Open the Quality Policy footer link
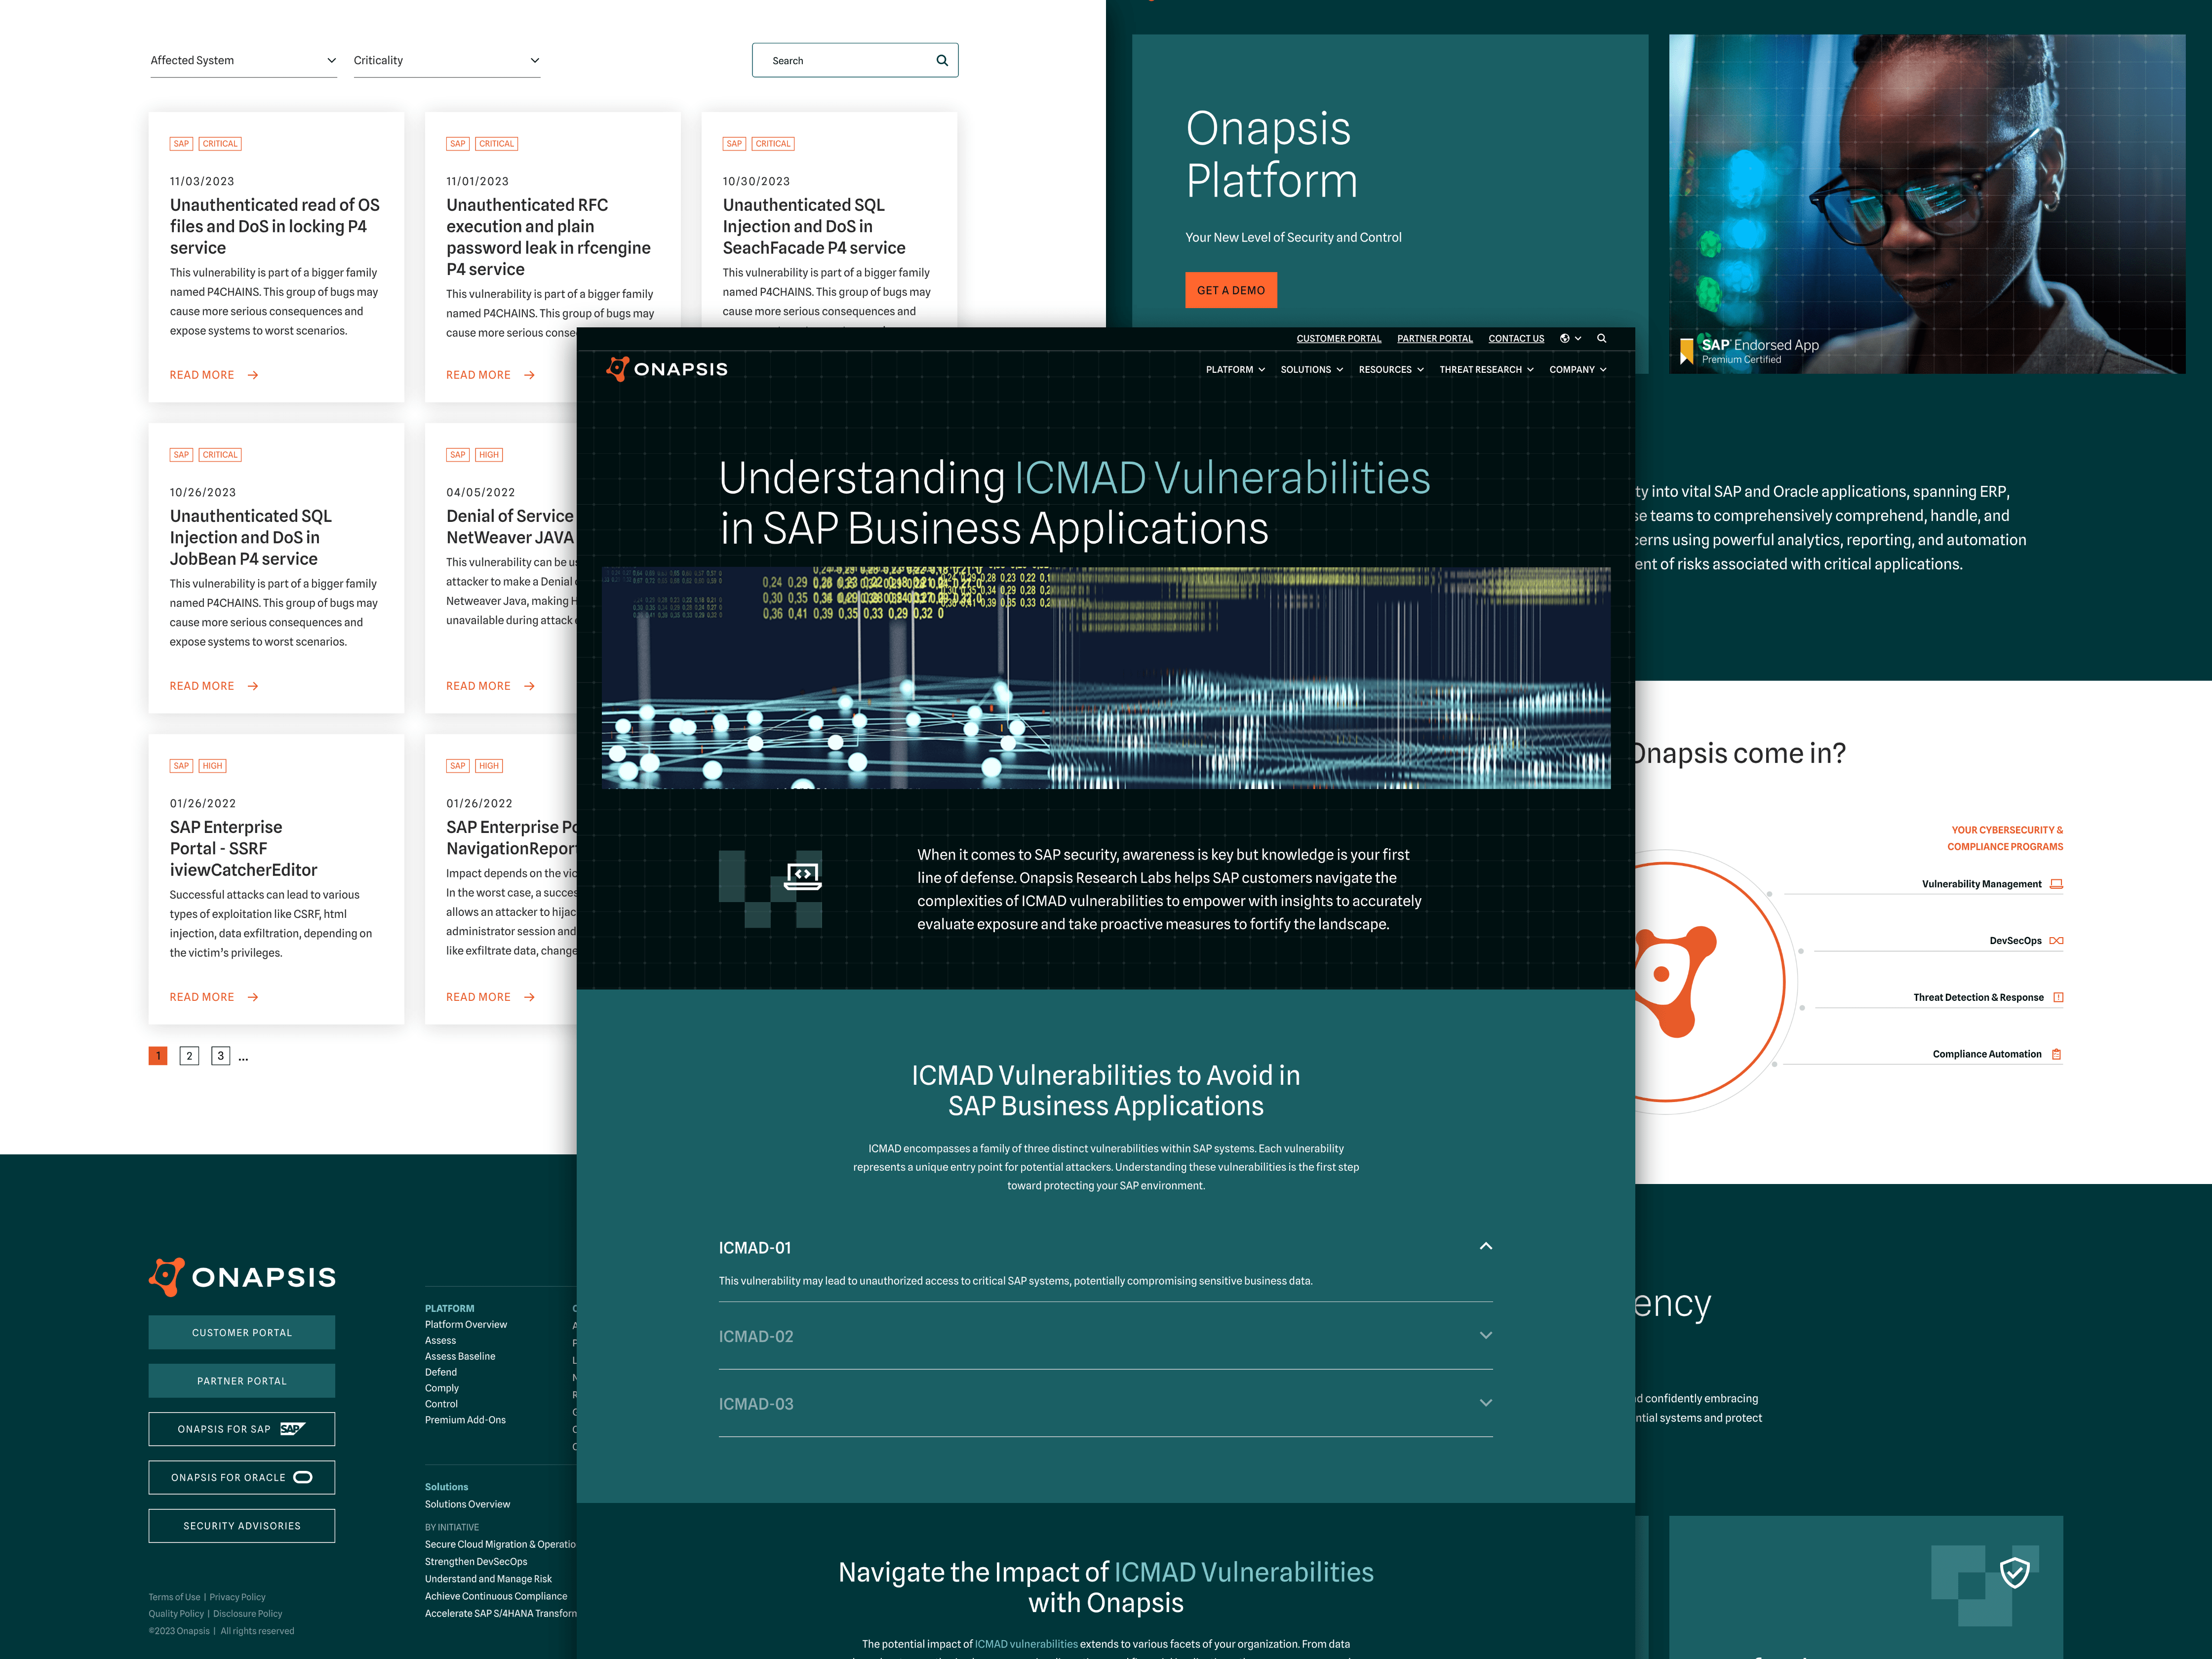This screenshot has height=1659, width=2212. (176, 1614)
